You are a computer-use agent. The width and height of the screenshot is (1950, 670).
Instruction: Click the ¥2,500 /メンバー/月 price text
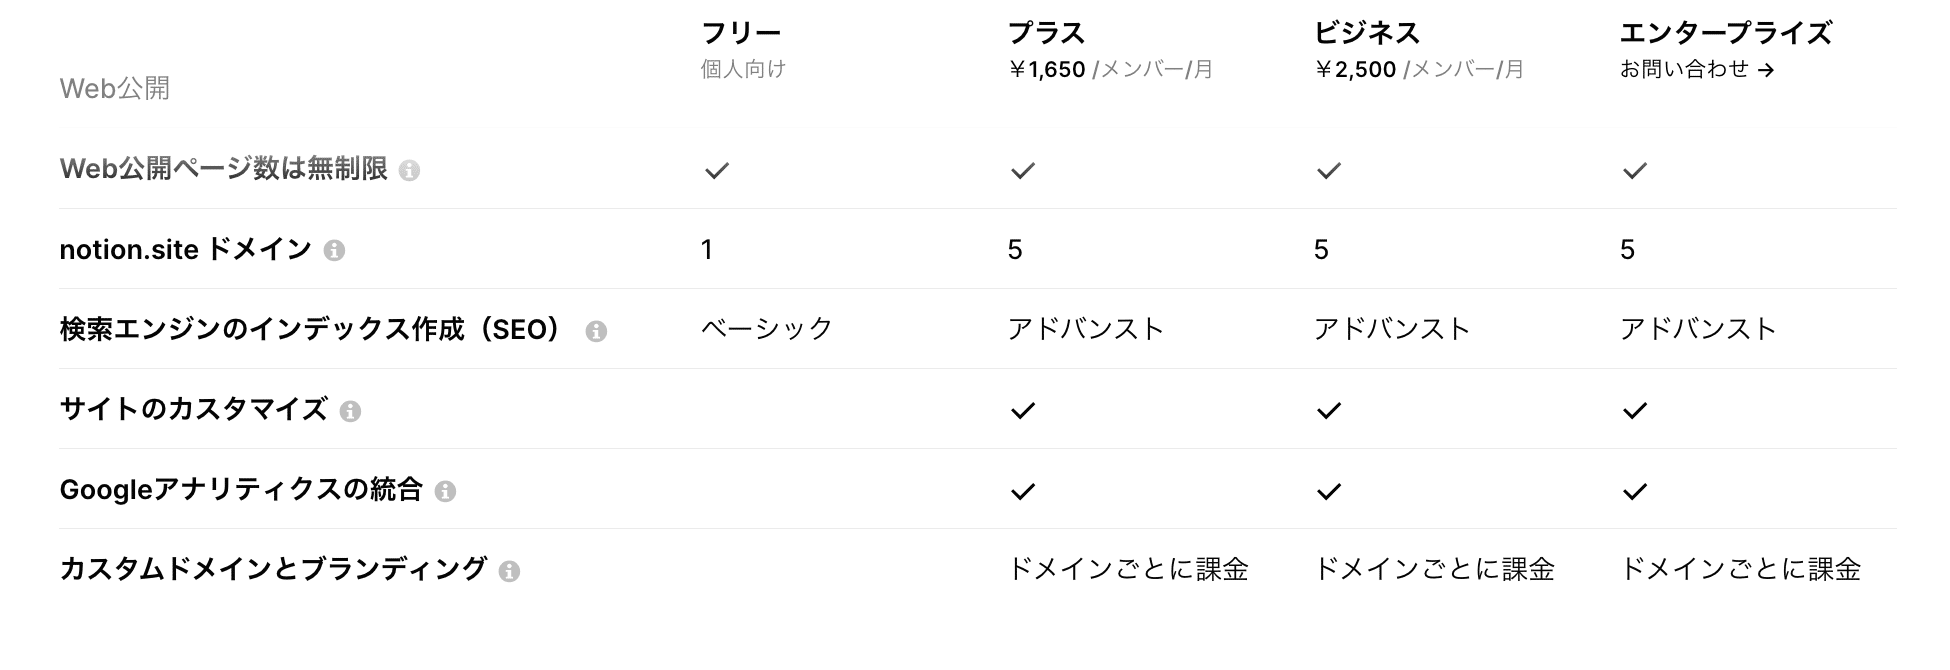point(1419,69)
